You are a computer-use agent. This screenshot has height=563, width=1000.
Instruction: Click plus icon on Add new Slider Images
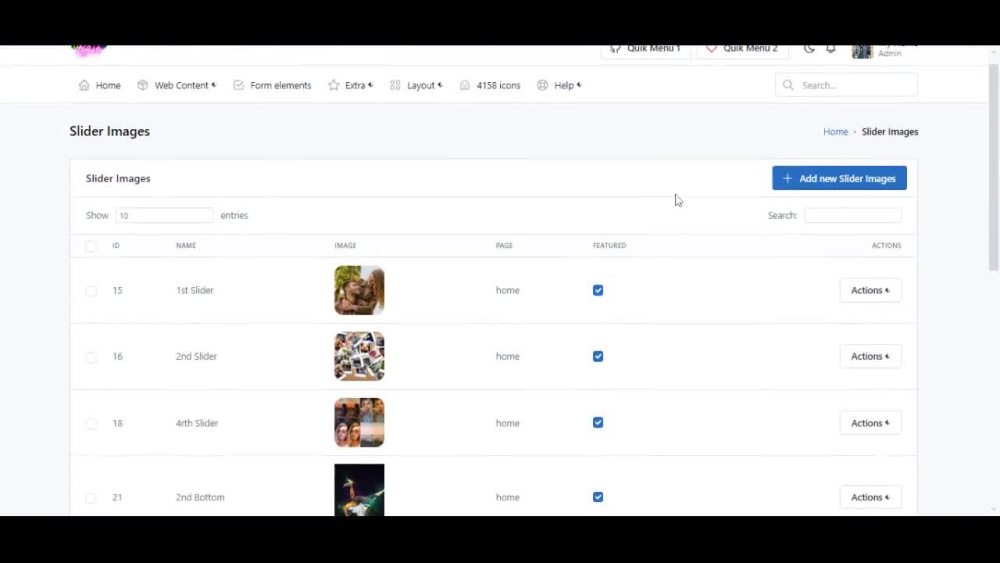(788, 179)
